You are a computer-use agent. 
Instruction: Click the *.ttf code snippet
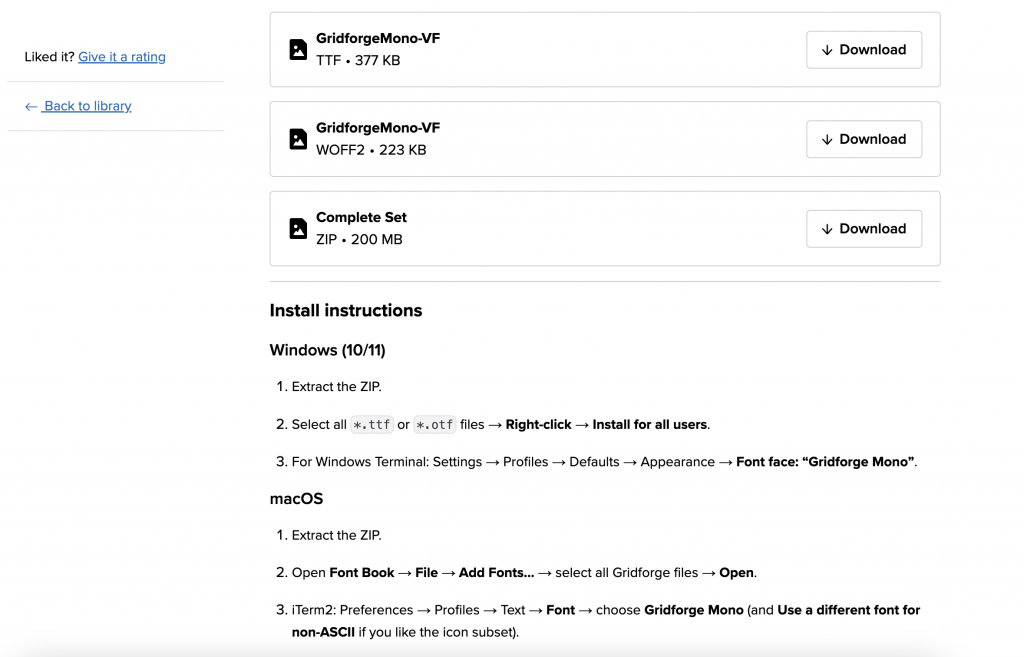click(x=372, y=425)
